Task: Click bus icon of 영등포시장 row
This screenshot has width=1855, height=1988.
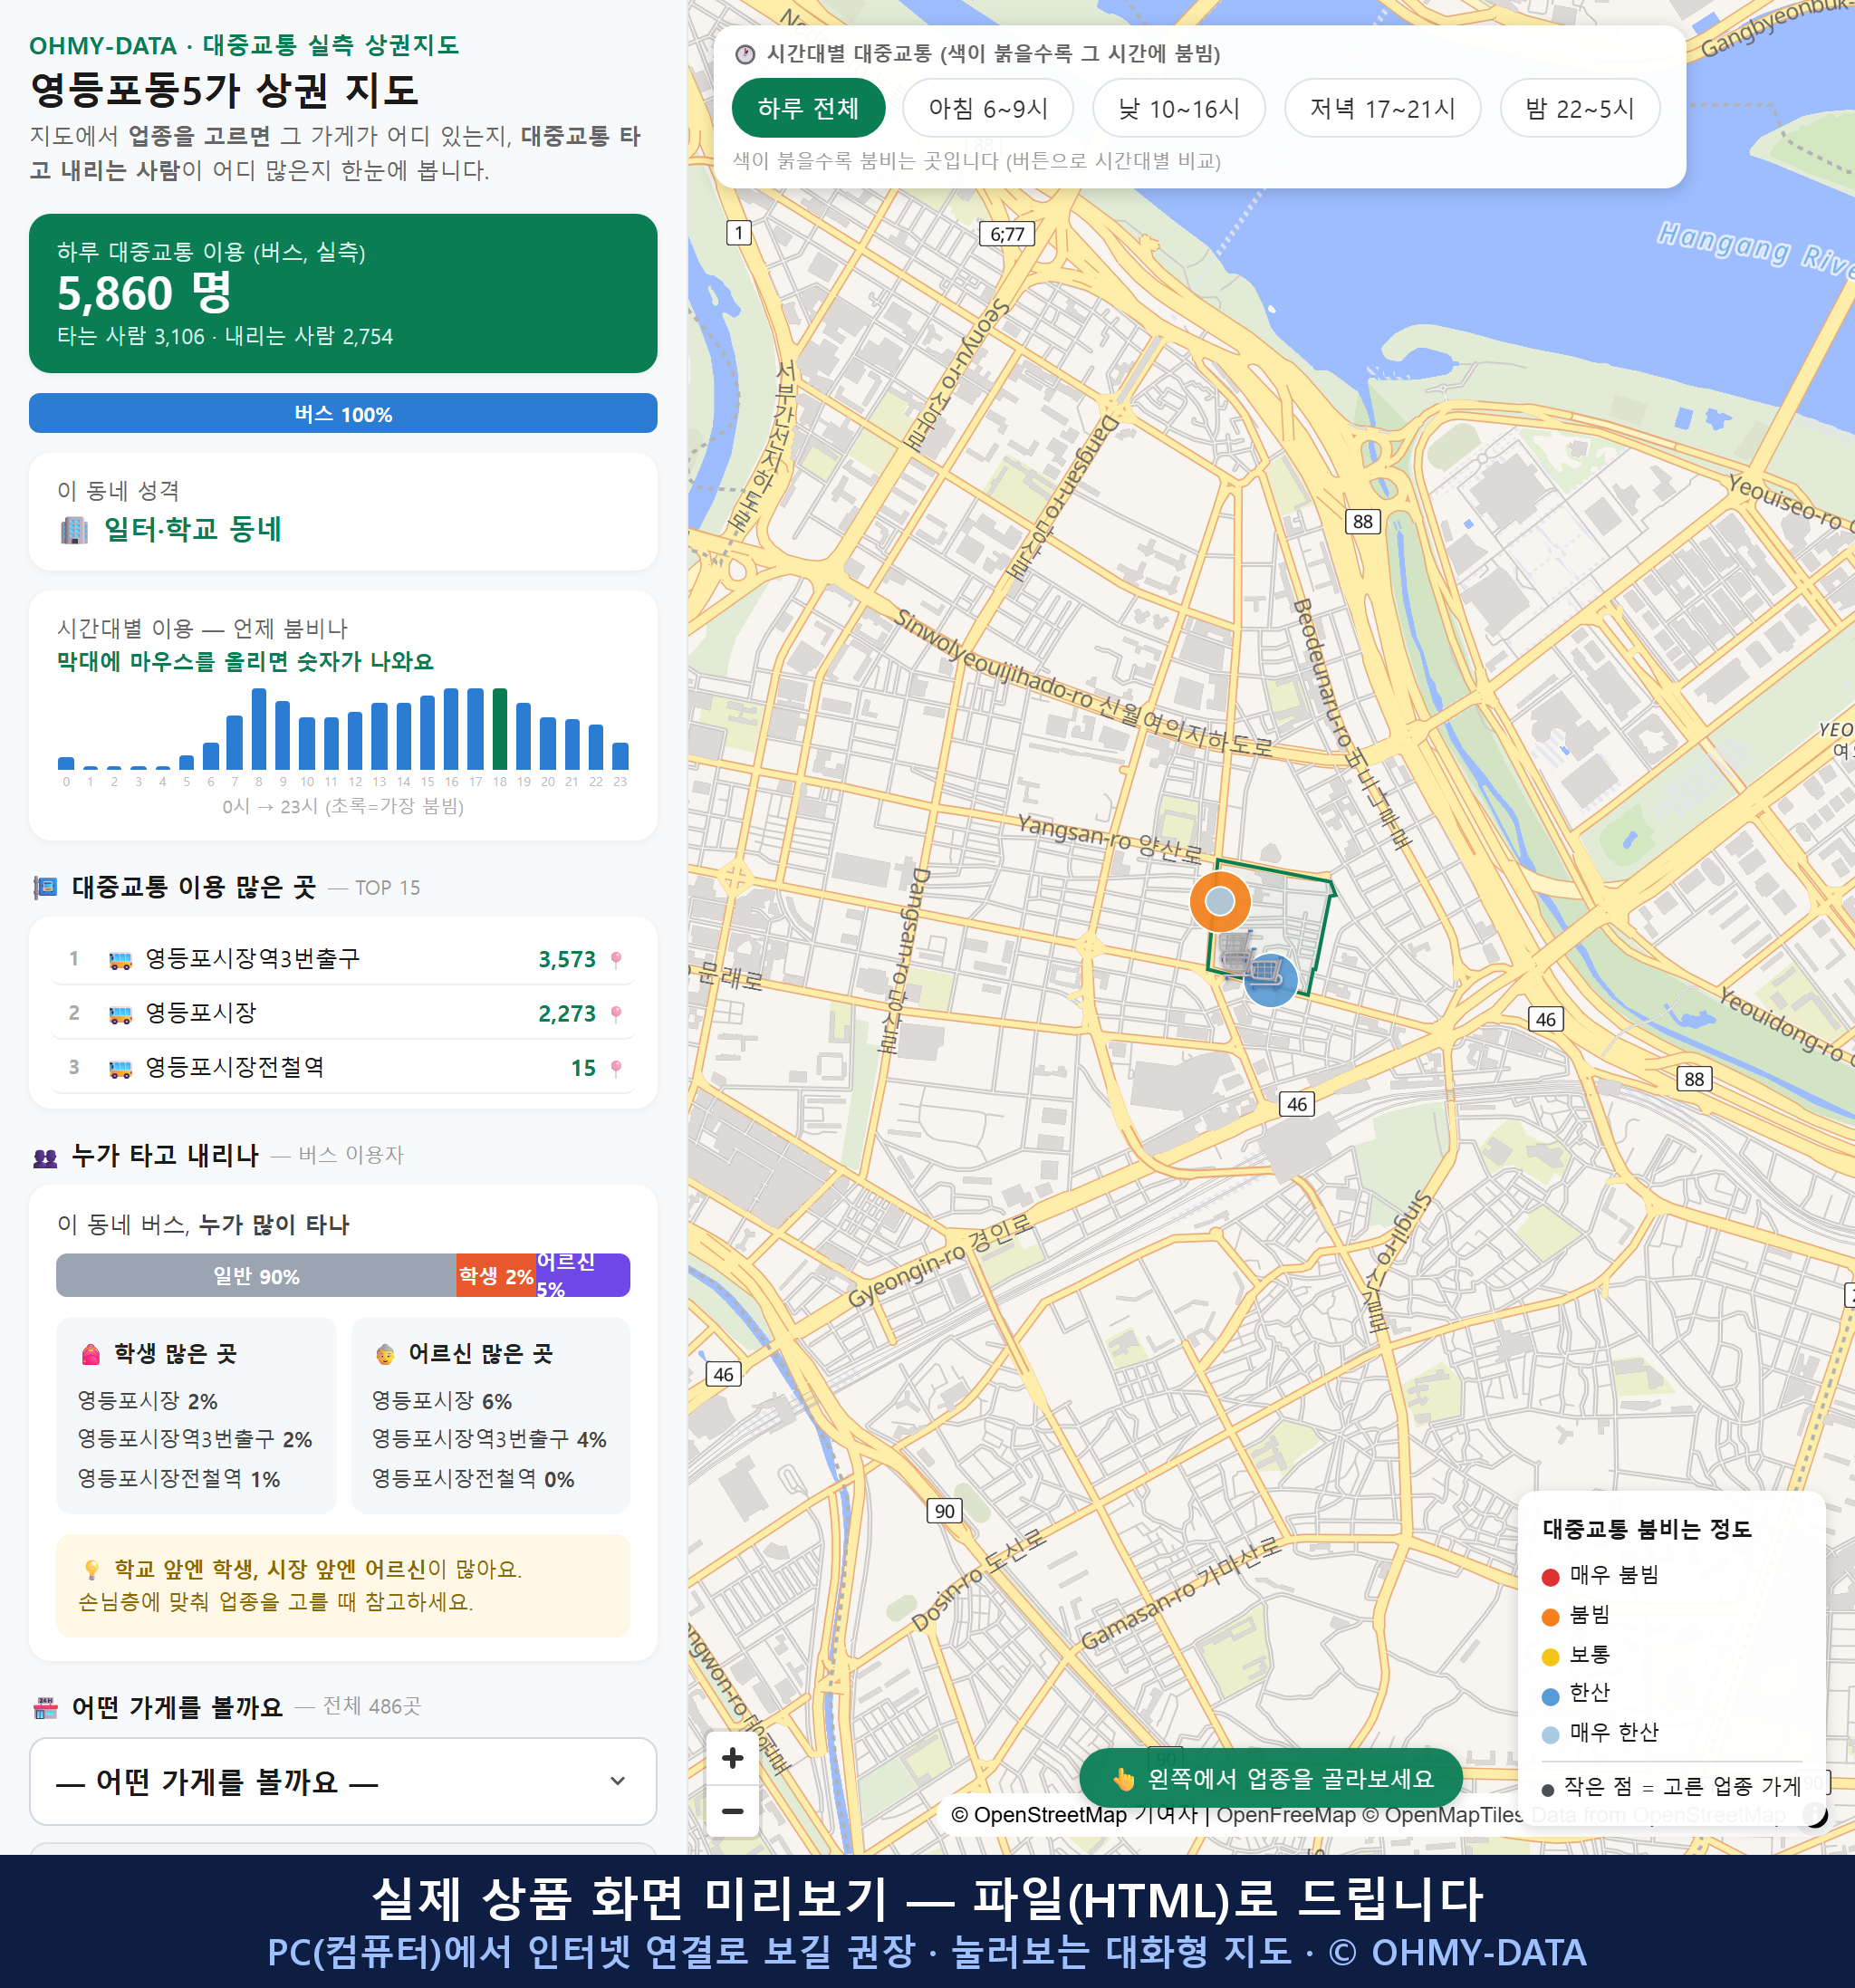Action: tap(120, 1014)
